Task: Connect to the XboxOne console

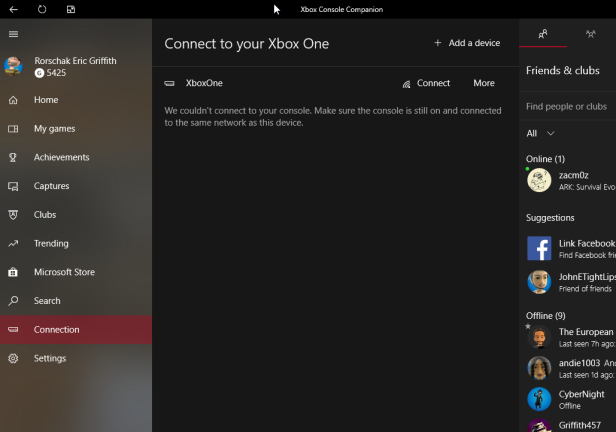Action: tap(426, 83)
